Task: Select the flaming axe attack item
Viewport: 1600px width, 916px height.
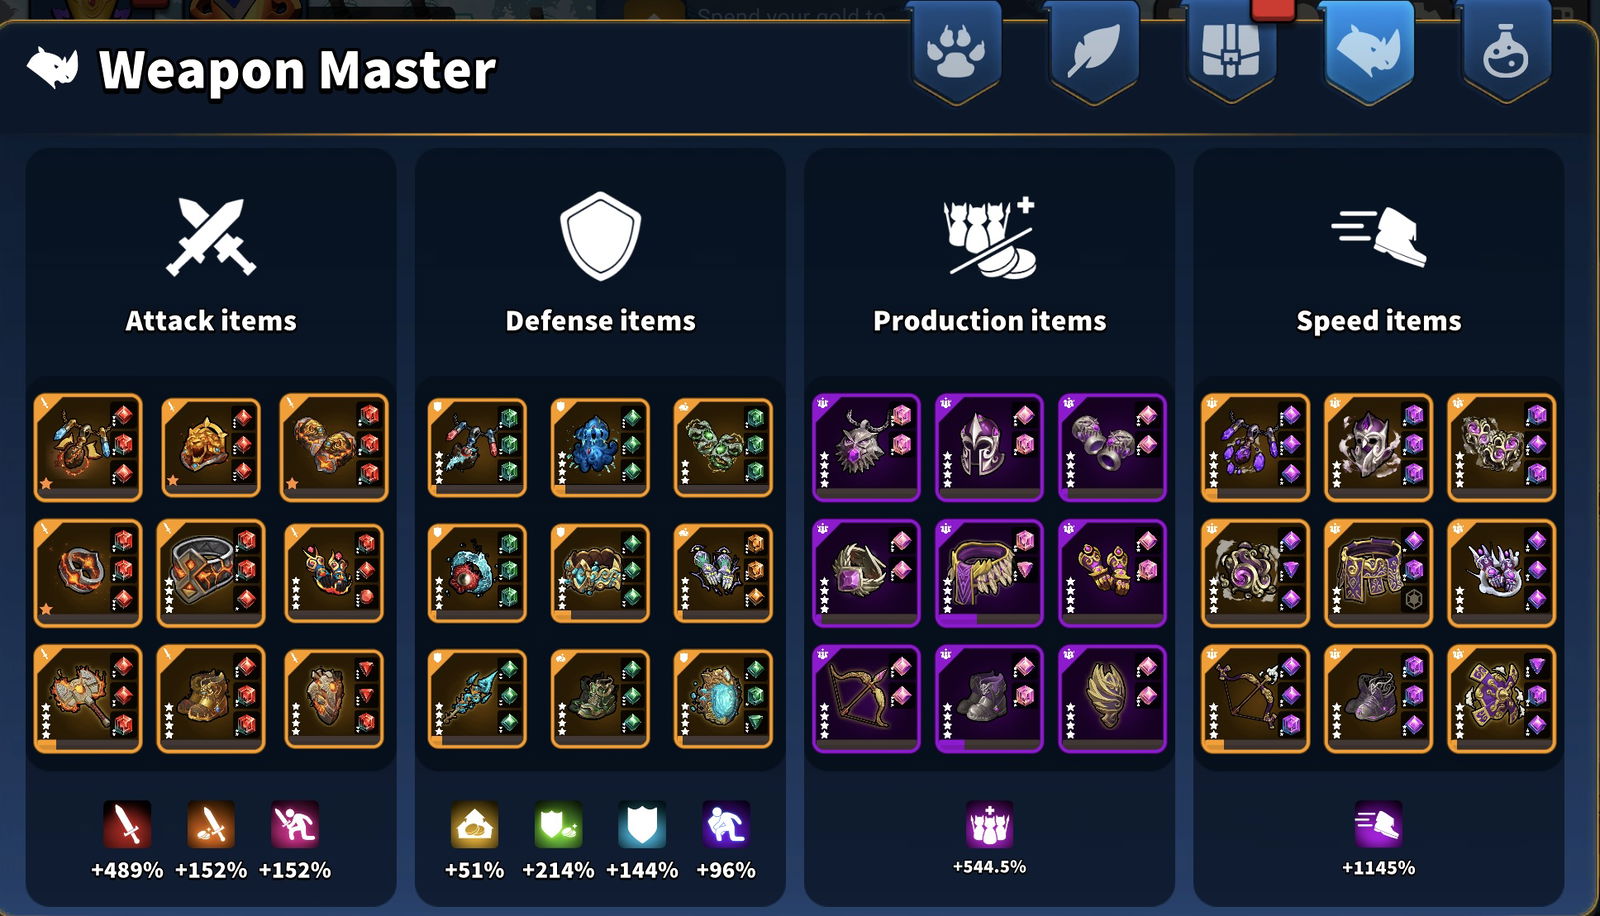Action: pos(88,699)
